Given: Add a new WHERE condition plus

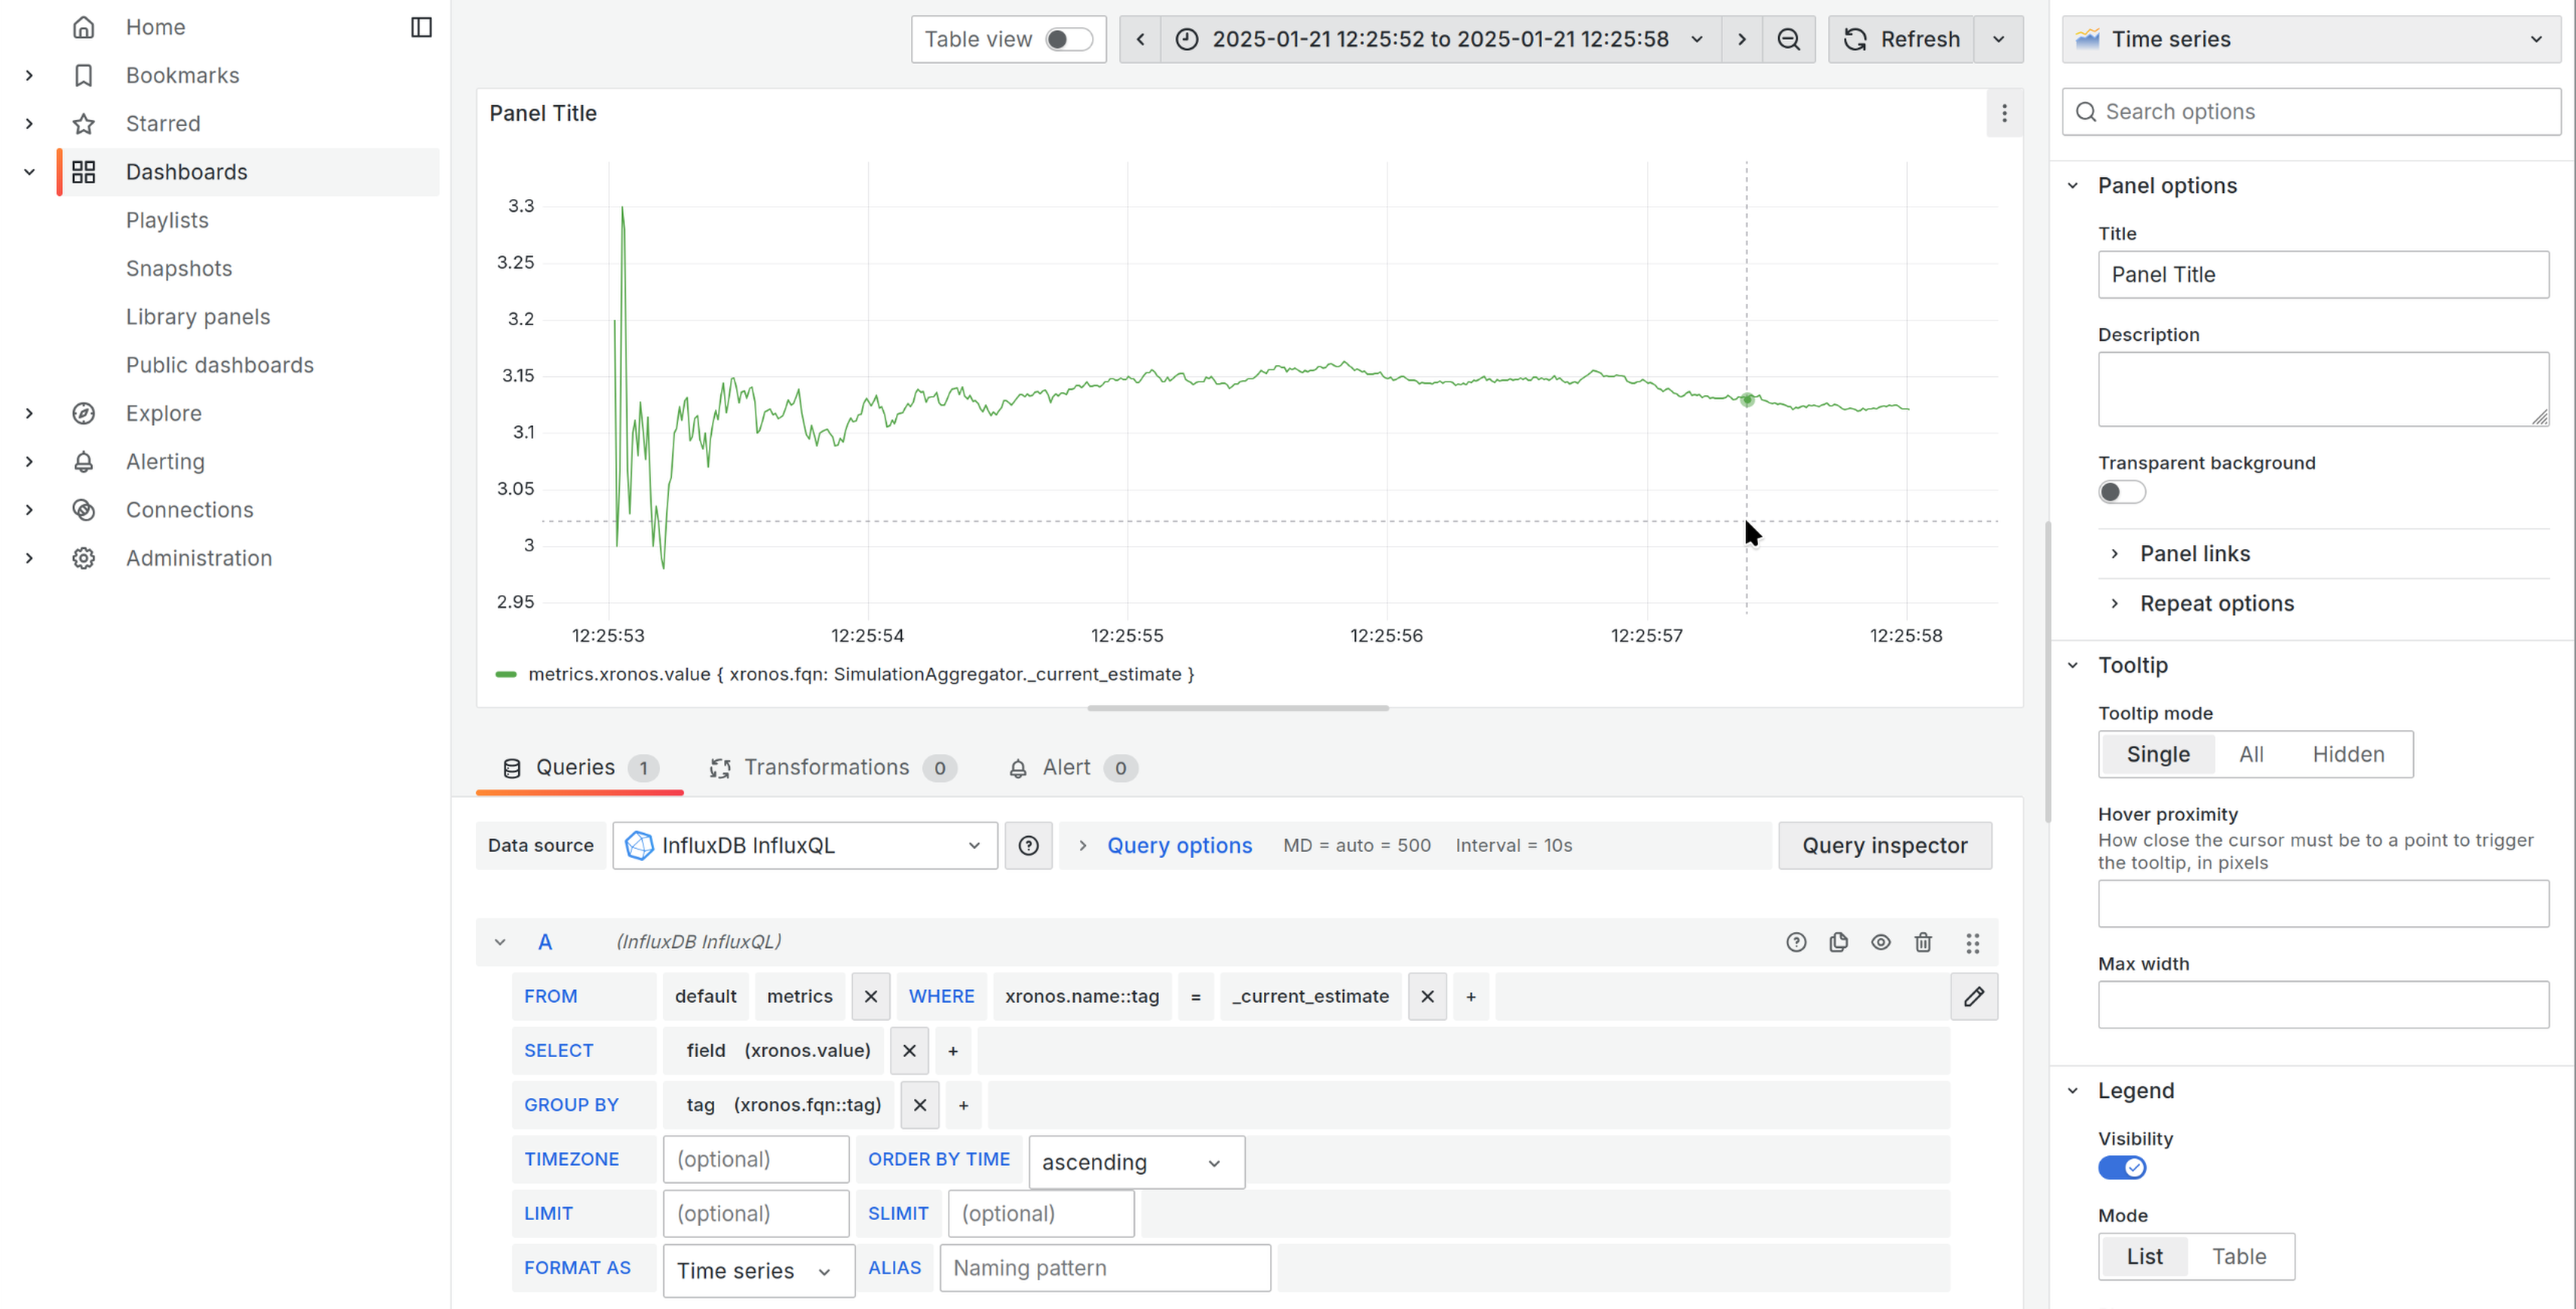Looking at the screenshot, I should 1471,996.
